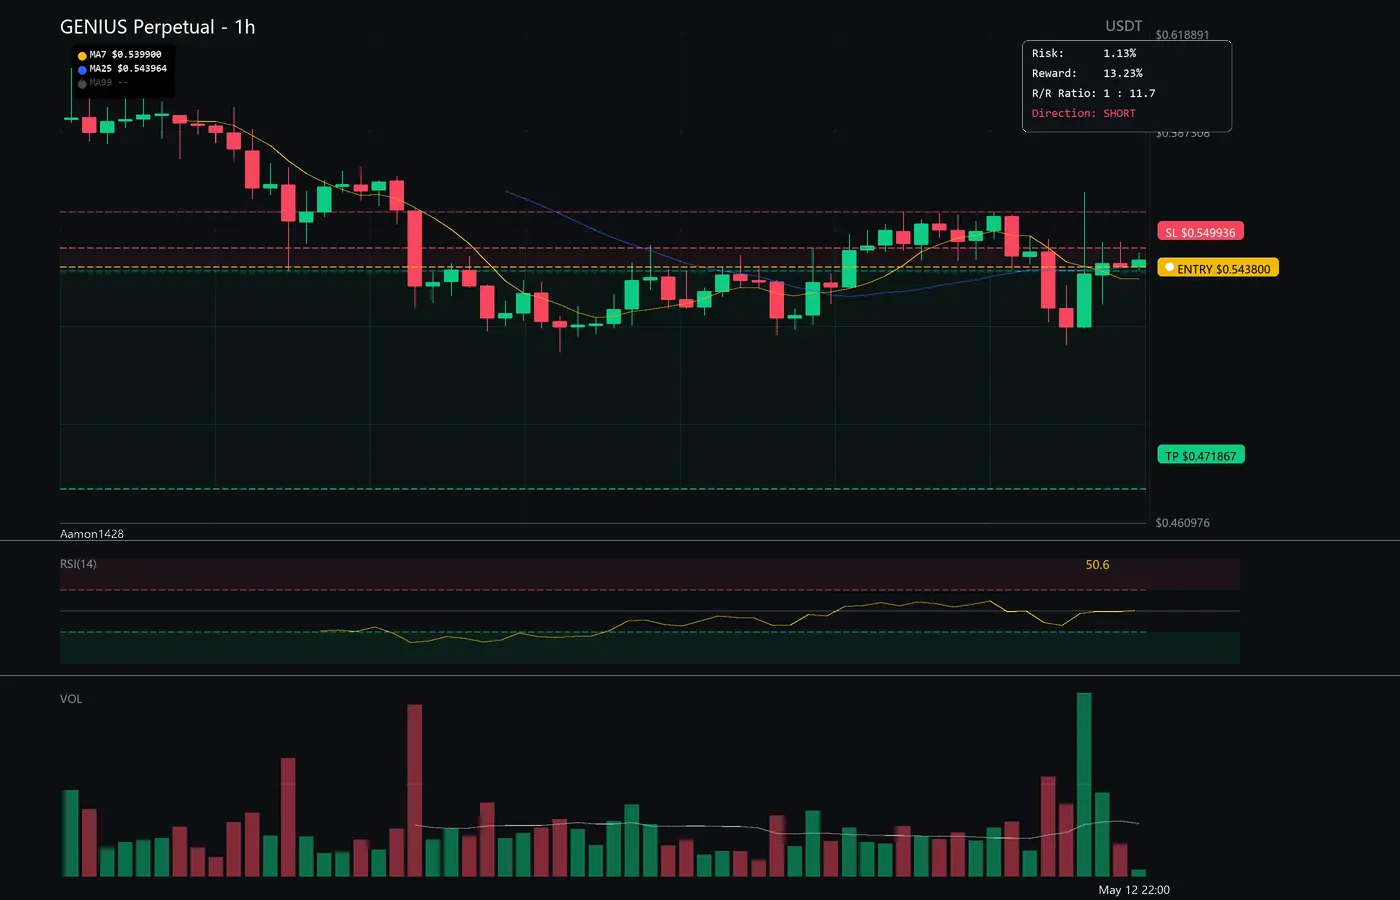Viewport: 1400px width, 900px height.
Task: Click the white dot on ENTRY tag
Action: click(x=1169, y=267)
